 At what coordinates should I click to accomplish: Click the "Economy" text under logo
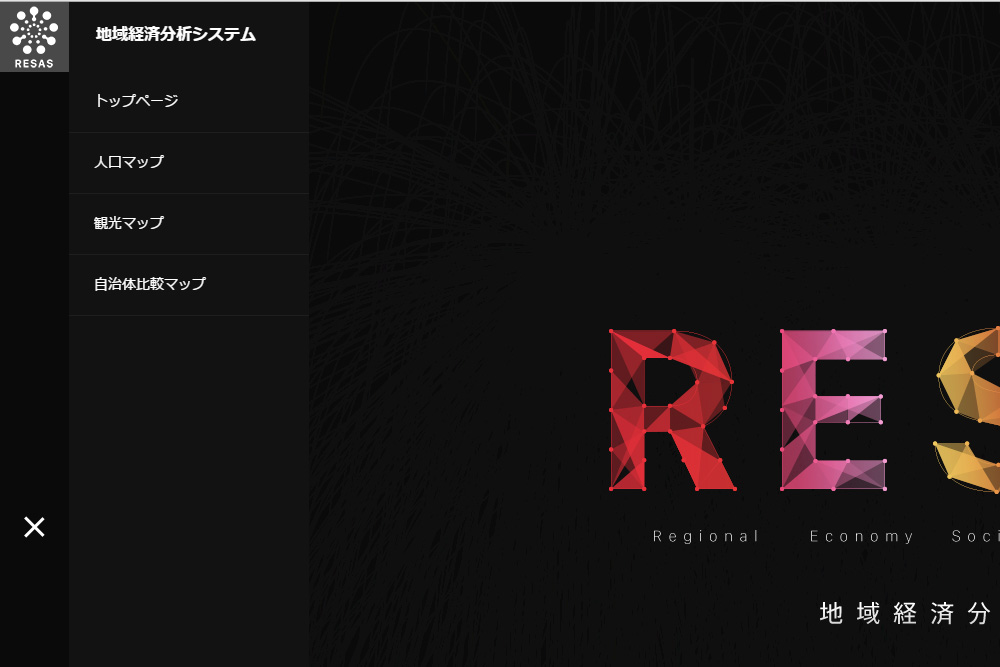click(862, 537)
